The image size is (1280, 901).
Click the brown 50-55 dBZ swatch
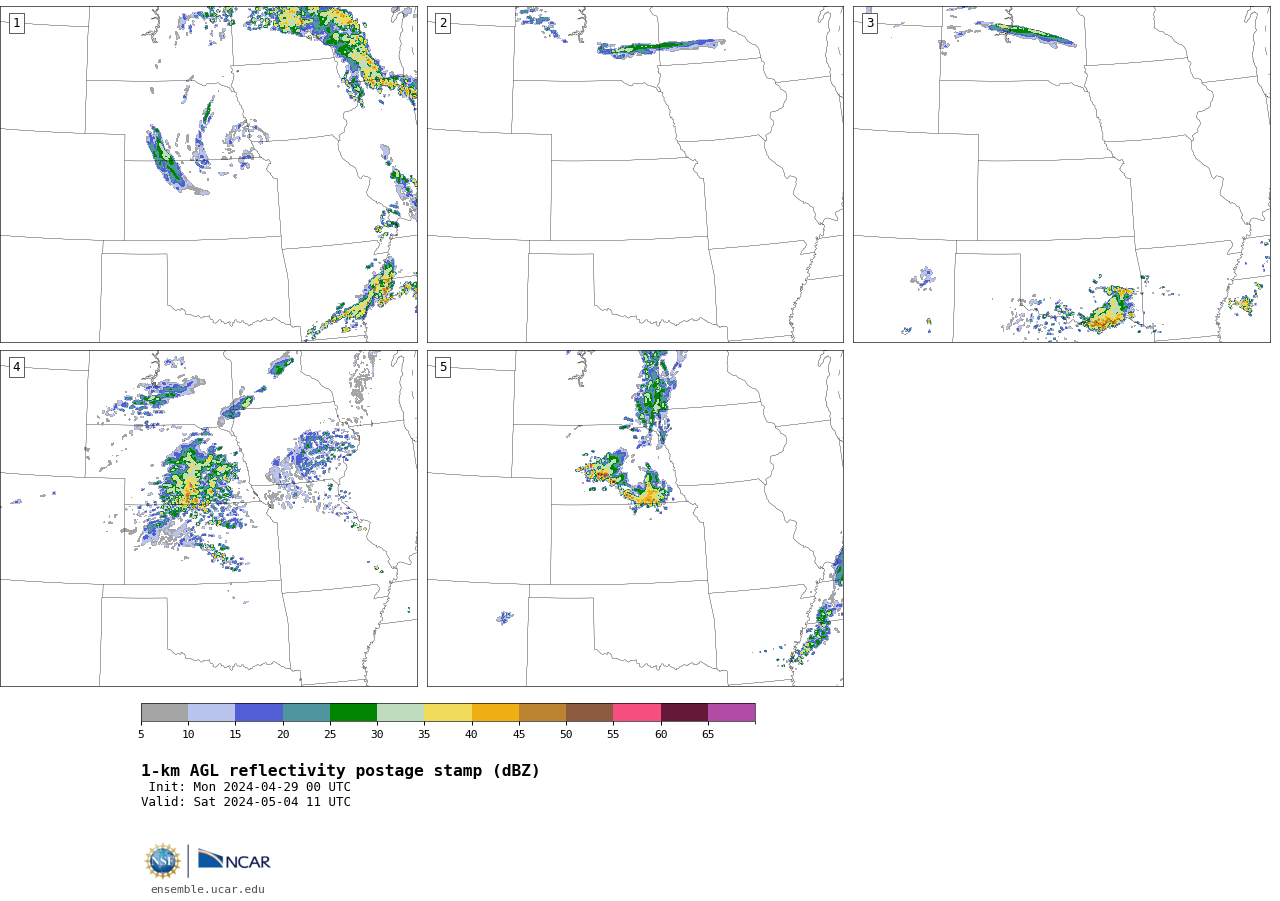(x=589, y=712)
